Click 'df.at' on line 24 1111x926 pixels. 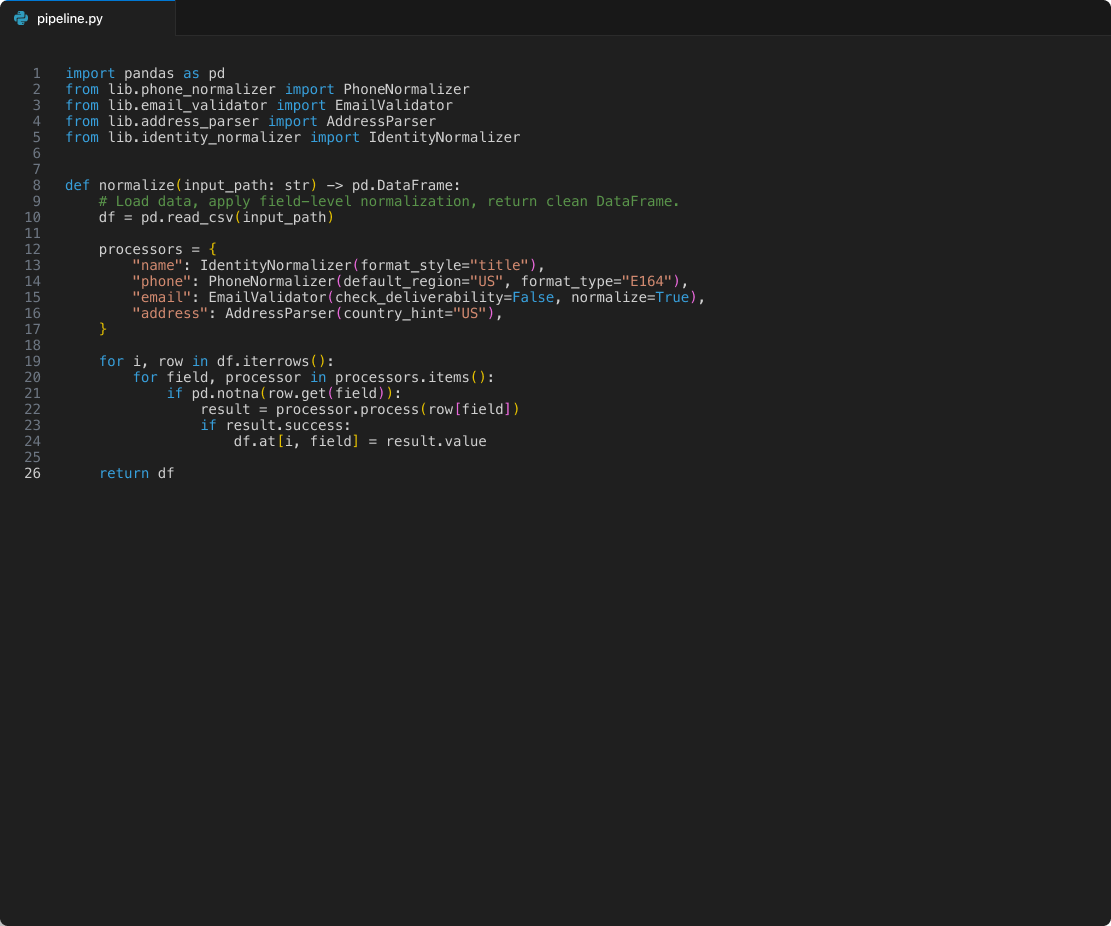tap(254, 442)
